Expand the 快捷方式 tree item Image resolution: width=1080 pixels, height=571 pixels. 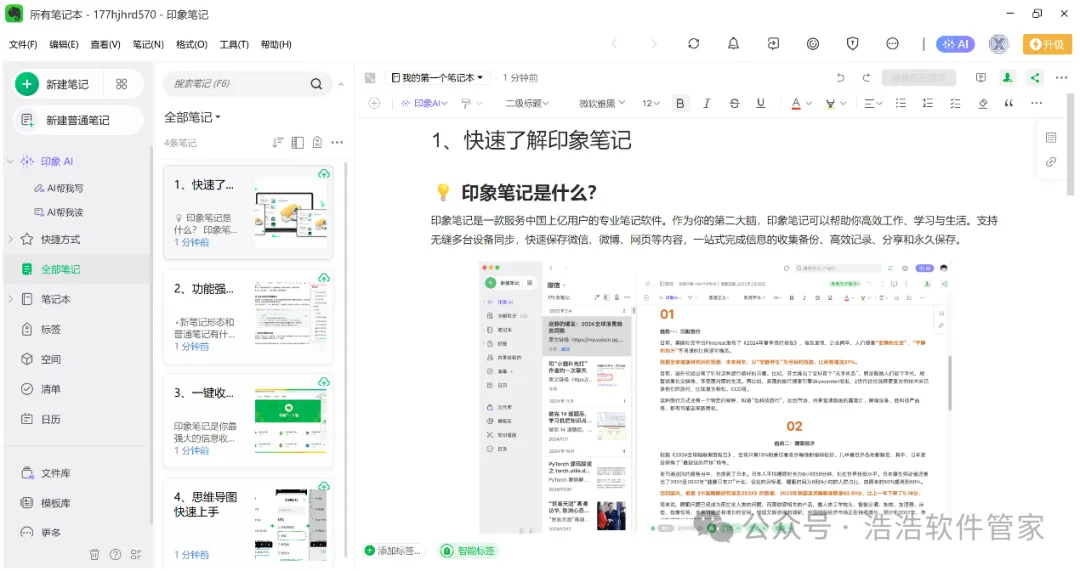[x=10, y=239]
